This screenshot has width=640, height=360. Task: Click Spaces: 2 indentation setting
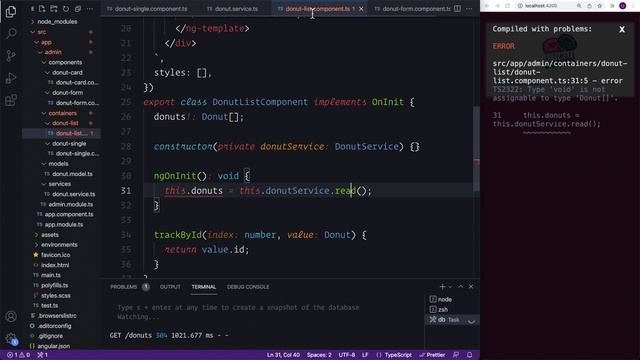pyautogui.click(x=319, y=355)
